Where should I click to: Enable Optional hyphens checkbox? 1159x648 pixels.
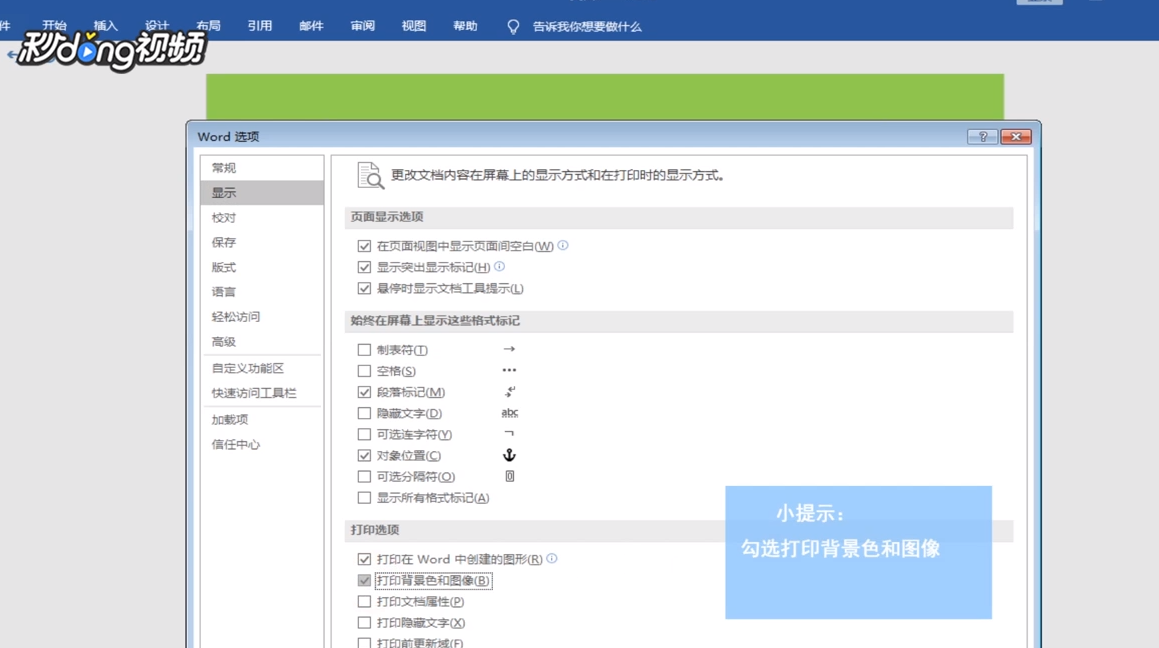pyautogui.click(x=364, y=434)
